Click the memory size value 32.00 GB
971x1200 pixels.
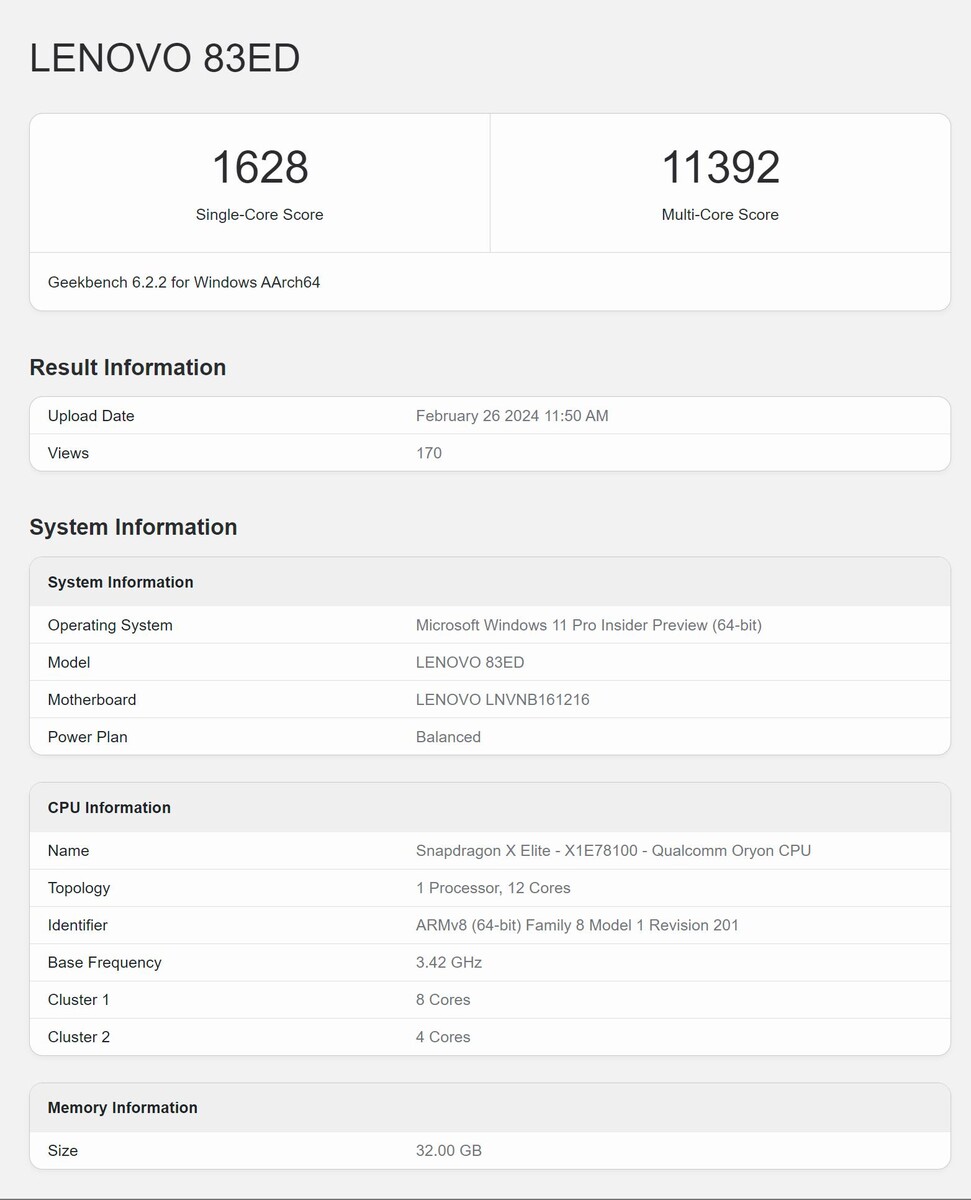pyautogui.click(x=449, y=1151)
